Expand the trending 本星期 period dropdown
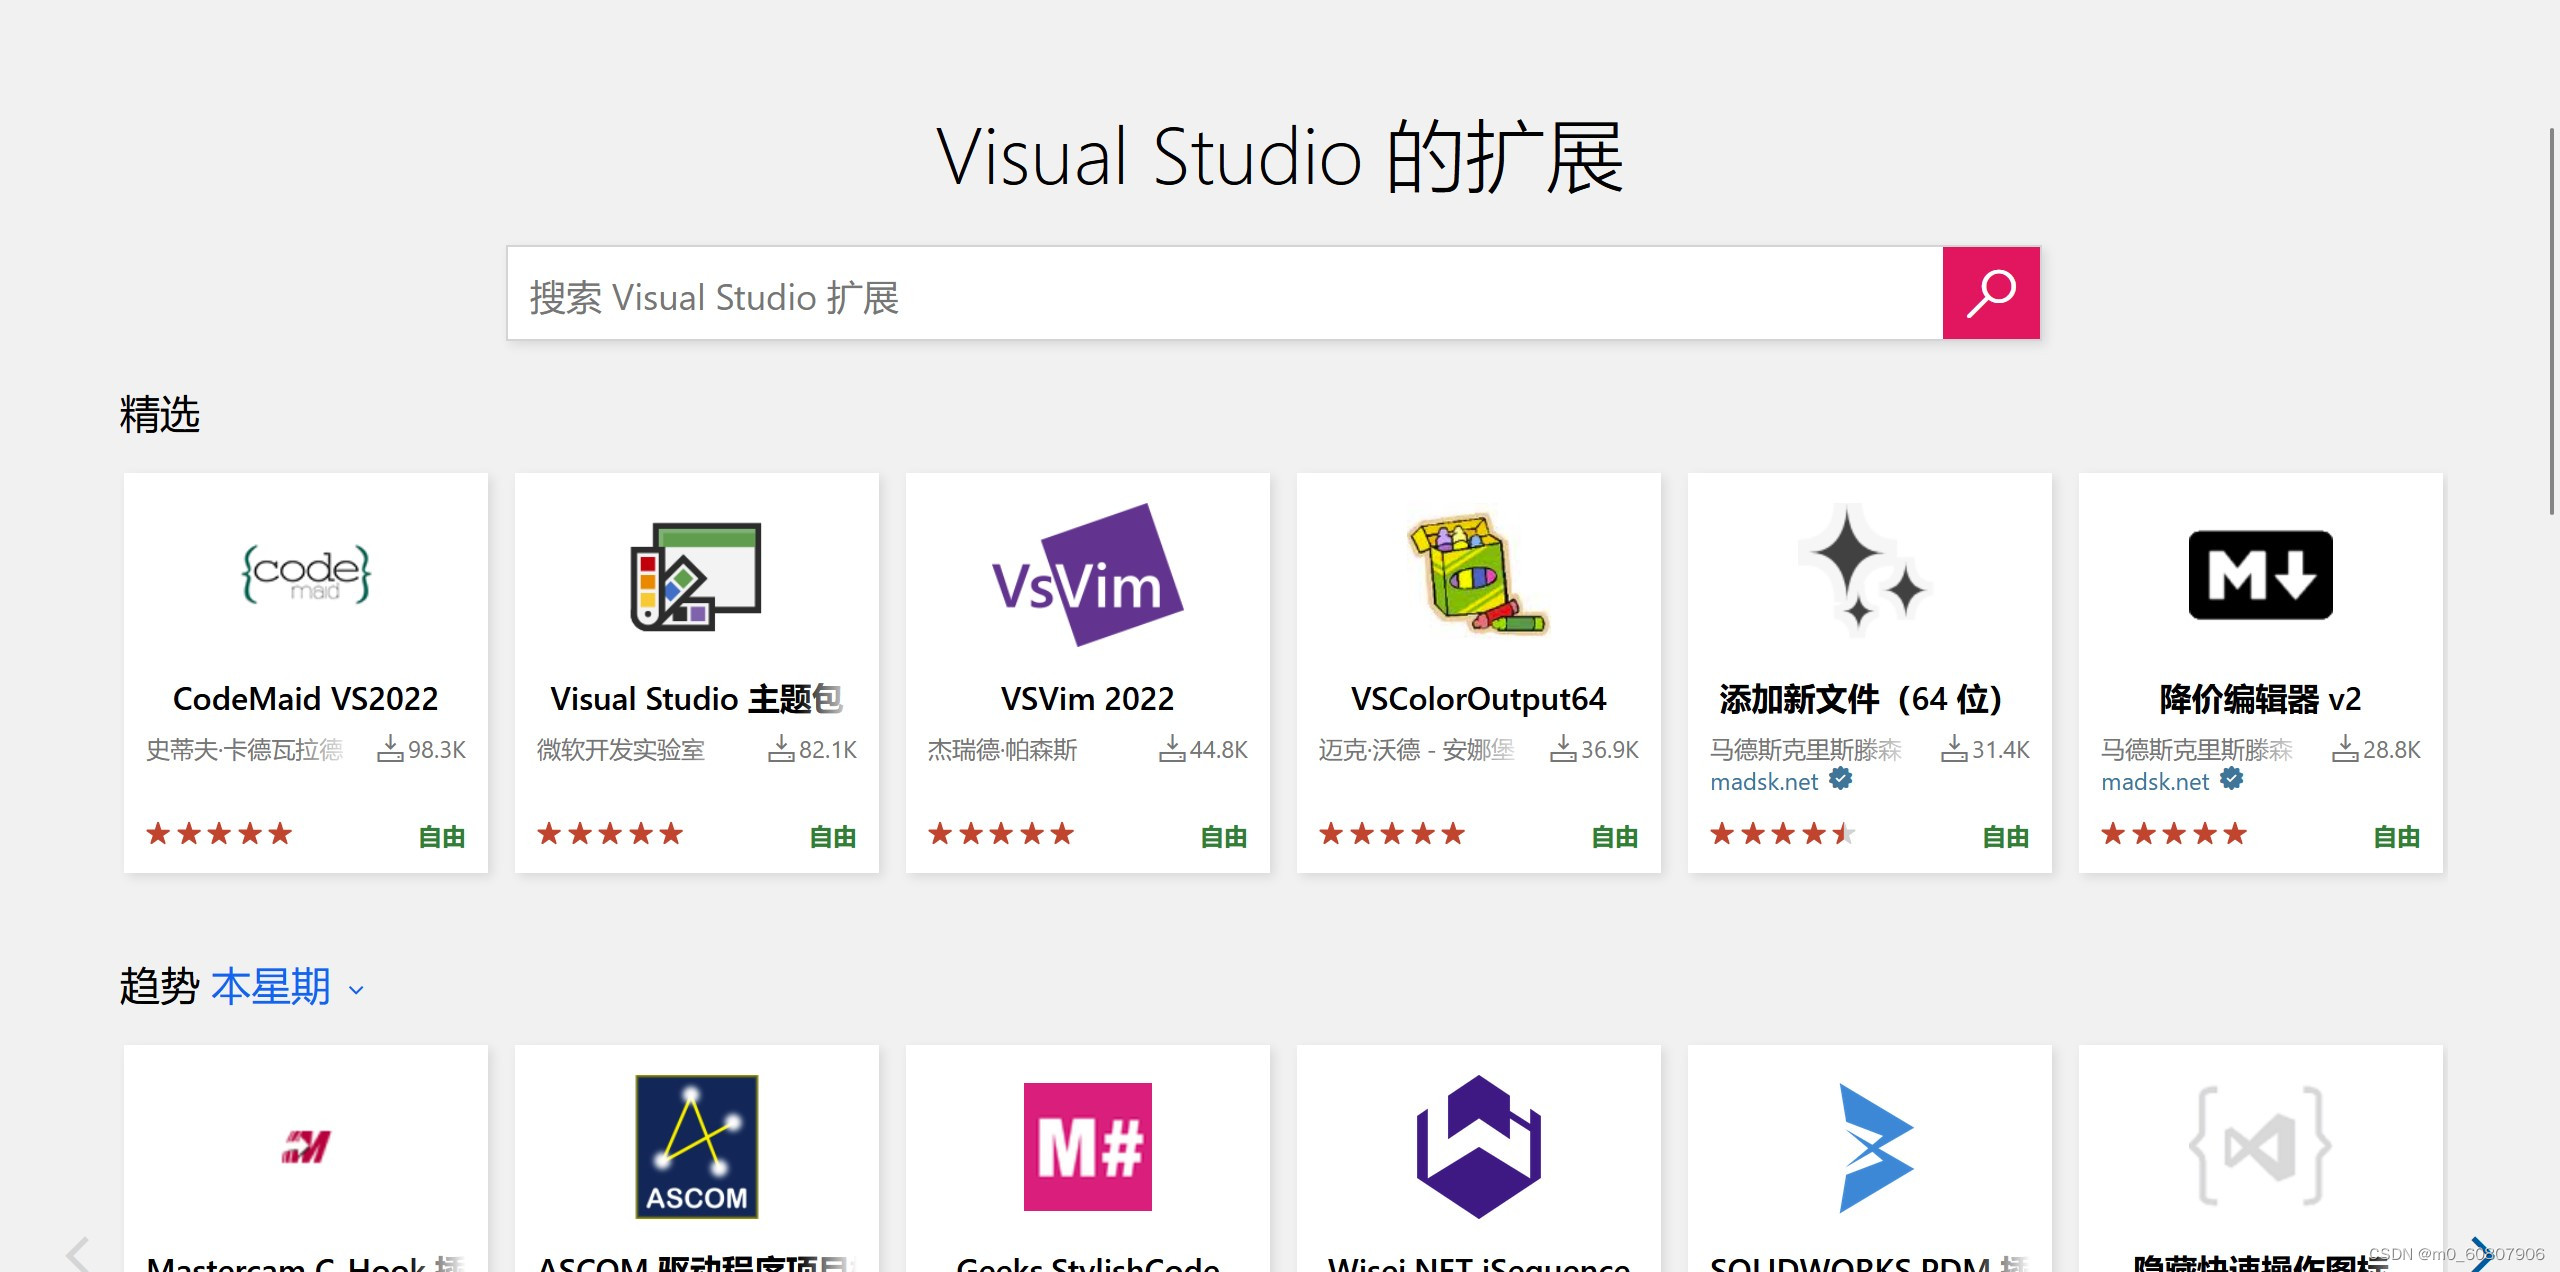The height and width of the screenshot is (1272, 2560). click(271, 987)
